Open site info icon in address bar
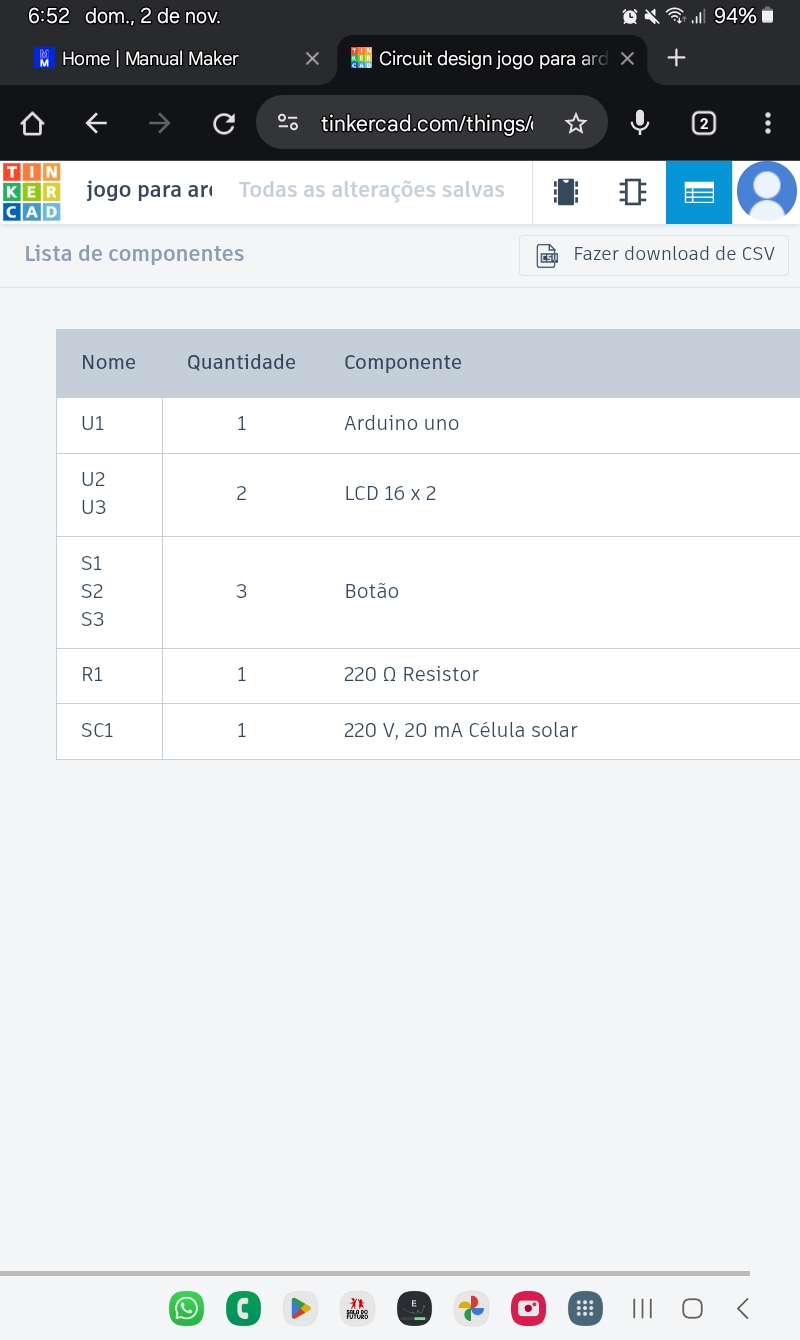Viewport: 800px width, 1340px height. (x=288, y=123)
